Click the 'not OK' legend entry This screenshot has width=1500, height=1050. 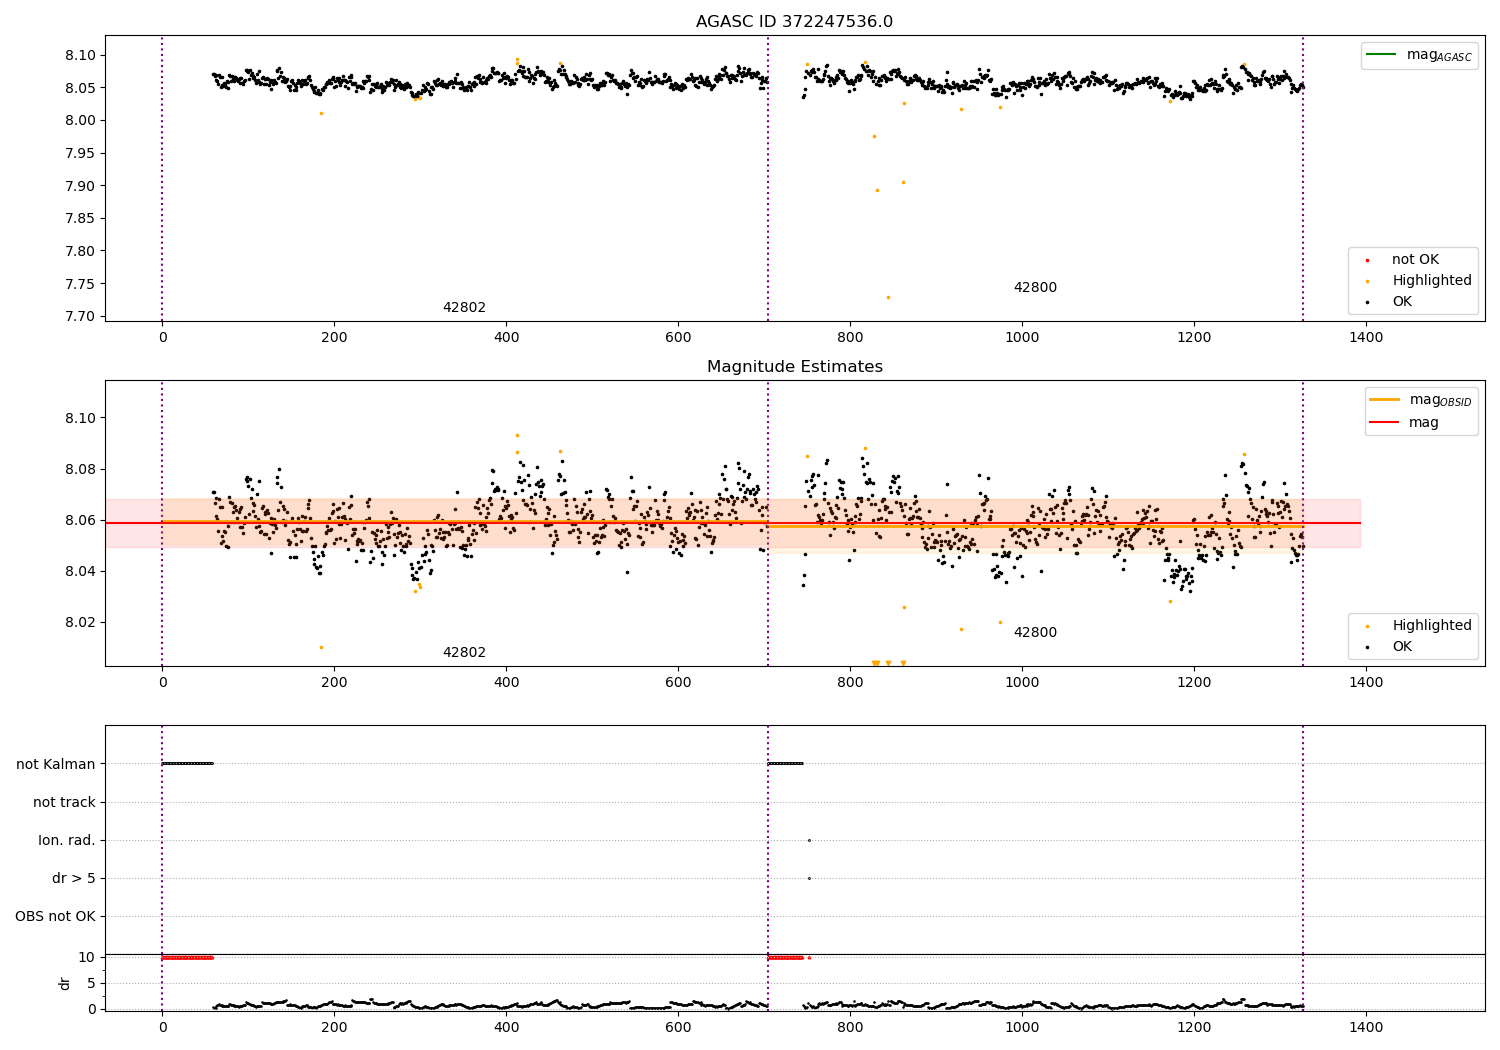click(1415, 260)
